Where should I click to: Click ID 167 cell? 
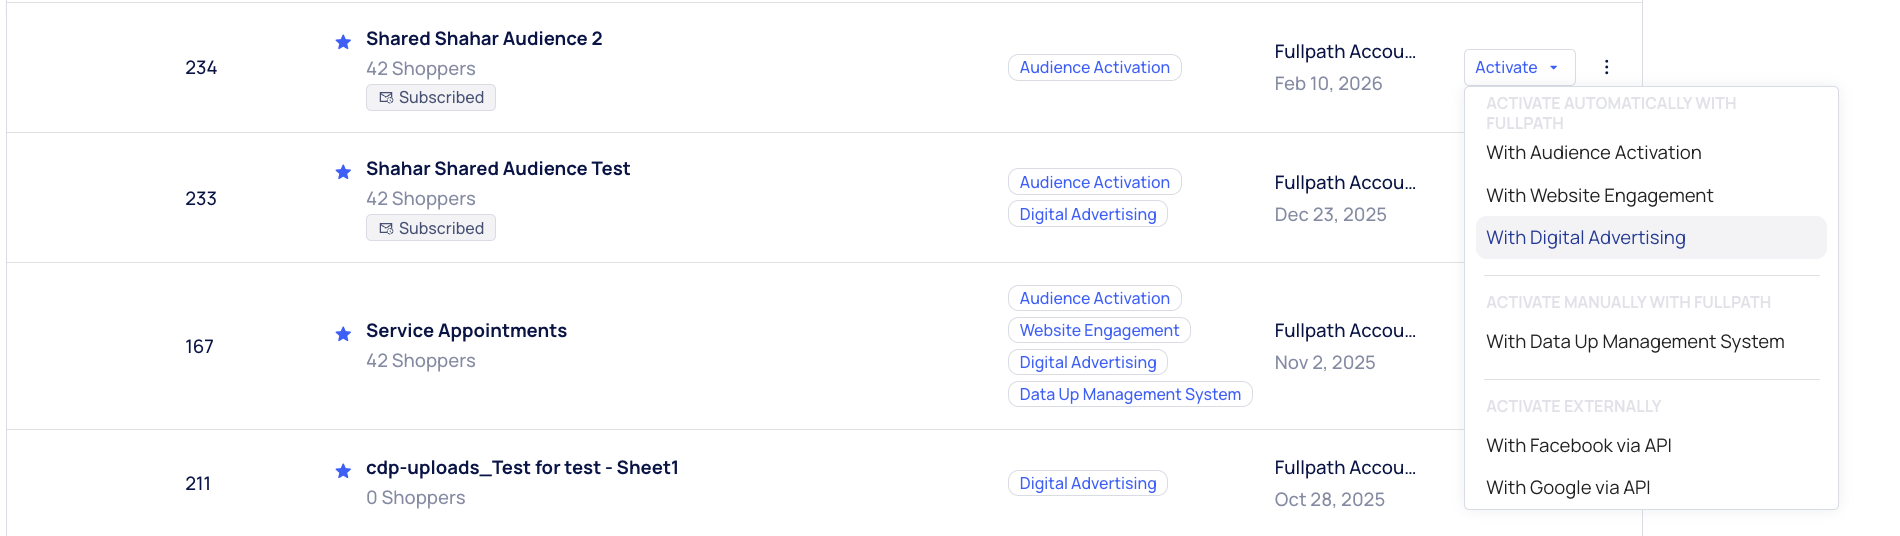199,347
